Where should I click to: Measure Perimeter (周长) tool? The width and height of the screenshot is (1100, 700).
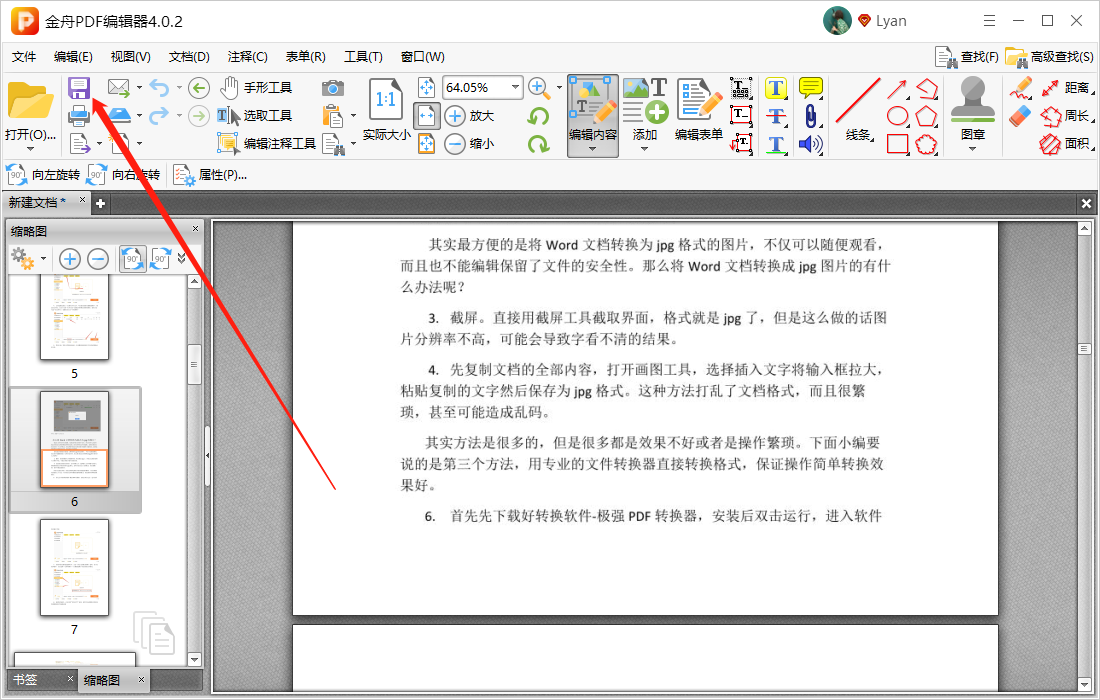pos(1066,116)
